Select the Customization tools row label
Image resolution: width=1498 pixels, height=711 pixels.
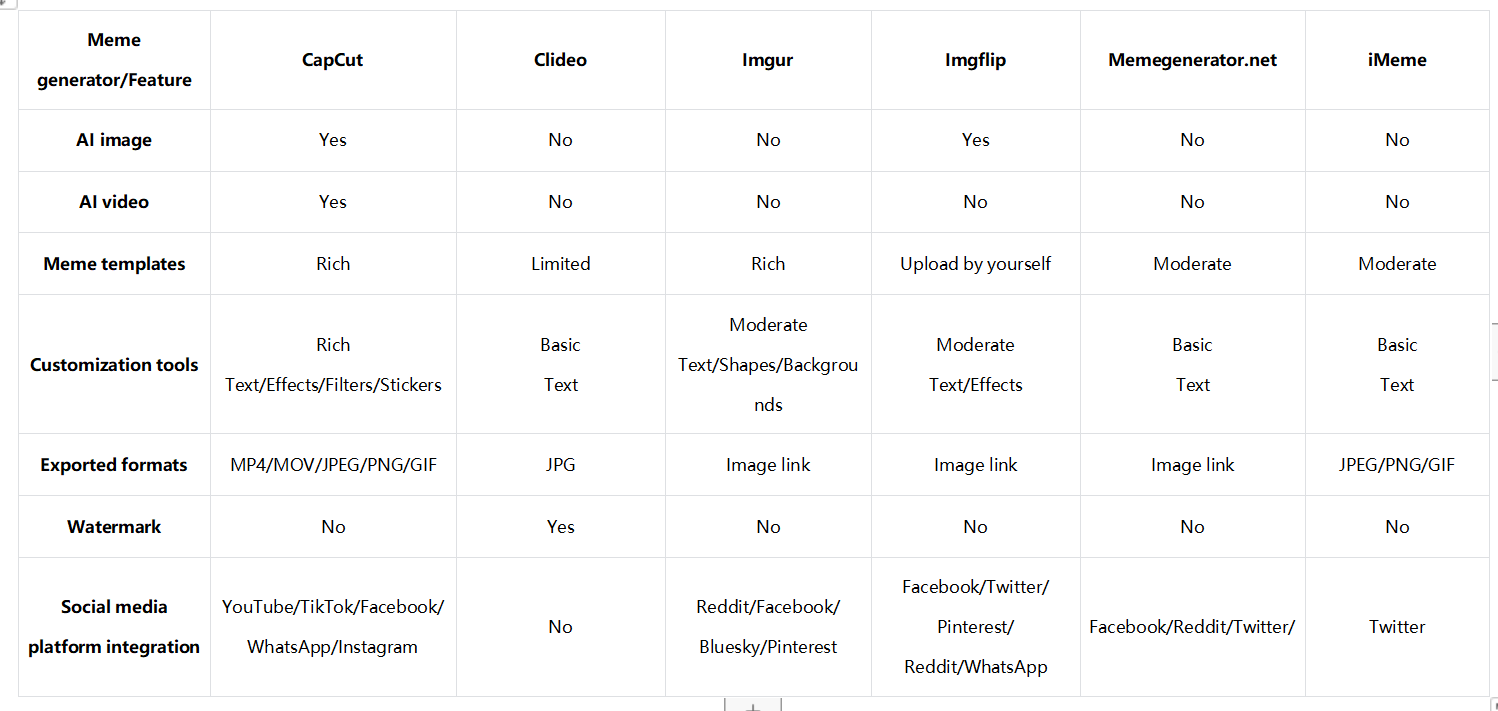(114, 365)
